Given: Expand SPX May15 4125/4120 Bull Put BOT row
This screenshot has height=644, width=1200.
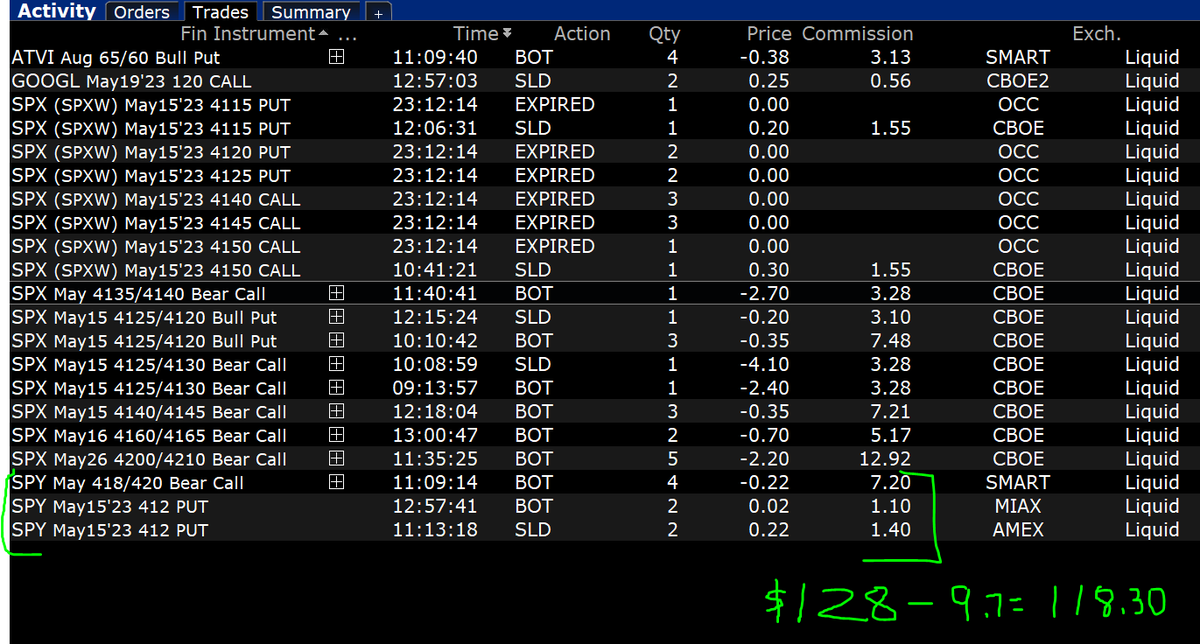Looking at the screenshot, I should pyautogui.click(x=337, y=341).
